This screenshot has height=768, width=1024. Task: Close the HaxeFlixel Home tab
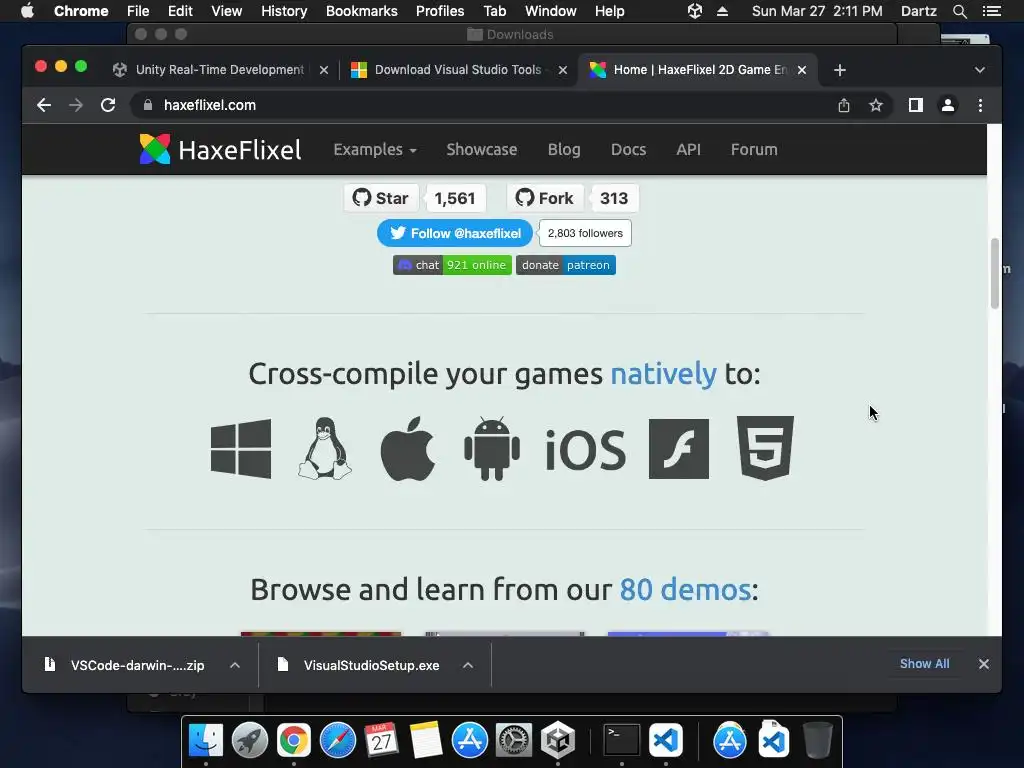click(x=802, y=70)
